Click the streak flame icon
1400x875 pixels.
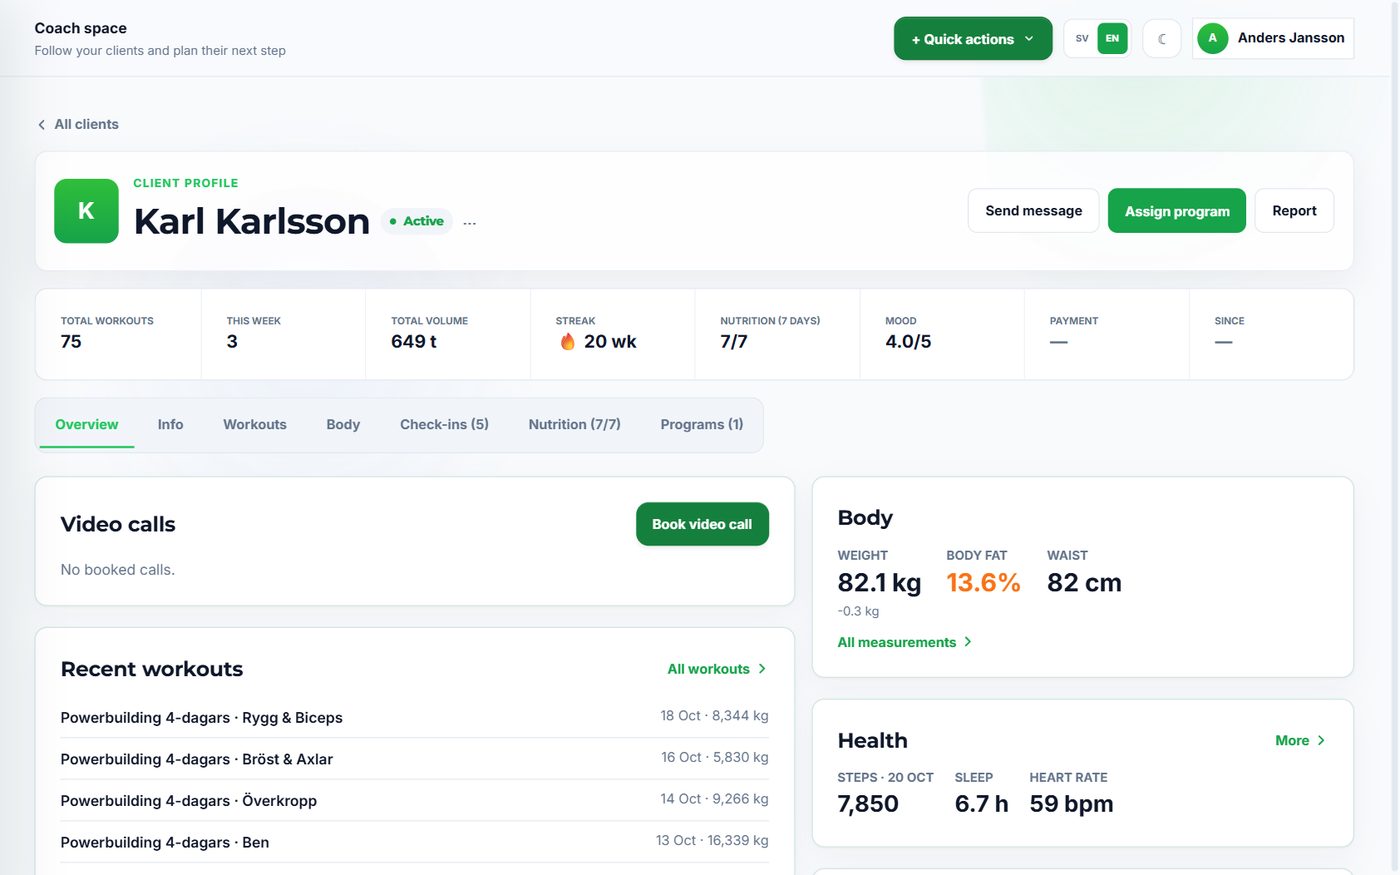pos(567,342)
